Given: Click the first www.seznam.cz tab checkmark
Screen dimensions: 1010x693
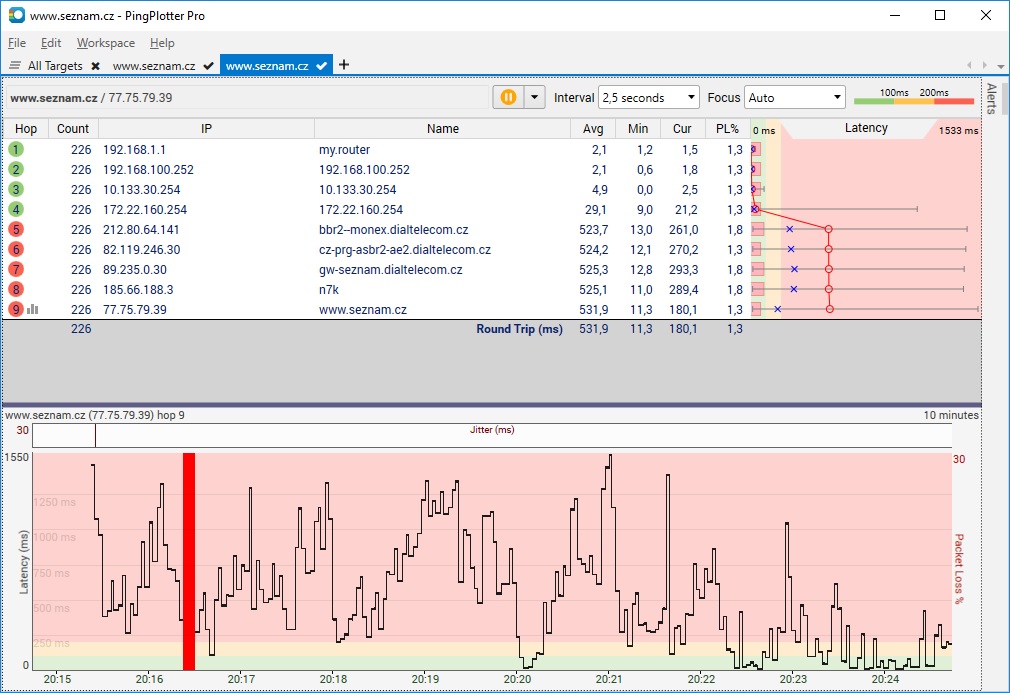Looking at the screenshot, I should point(208,66).
